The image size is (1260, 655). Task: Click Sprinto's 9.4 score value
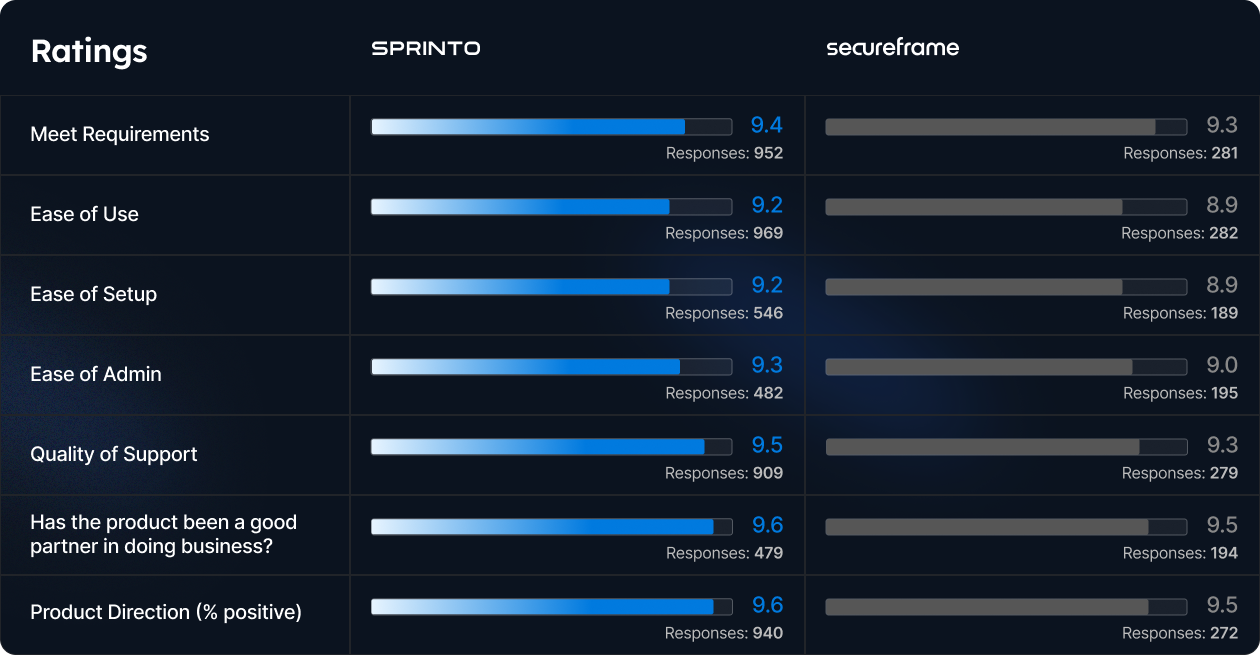click(766, 125)
